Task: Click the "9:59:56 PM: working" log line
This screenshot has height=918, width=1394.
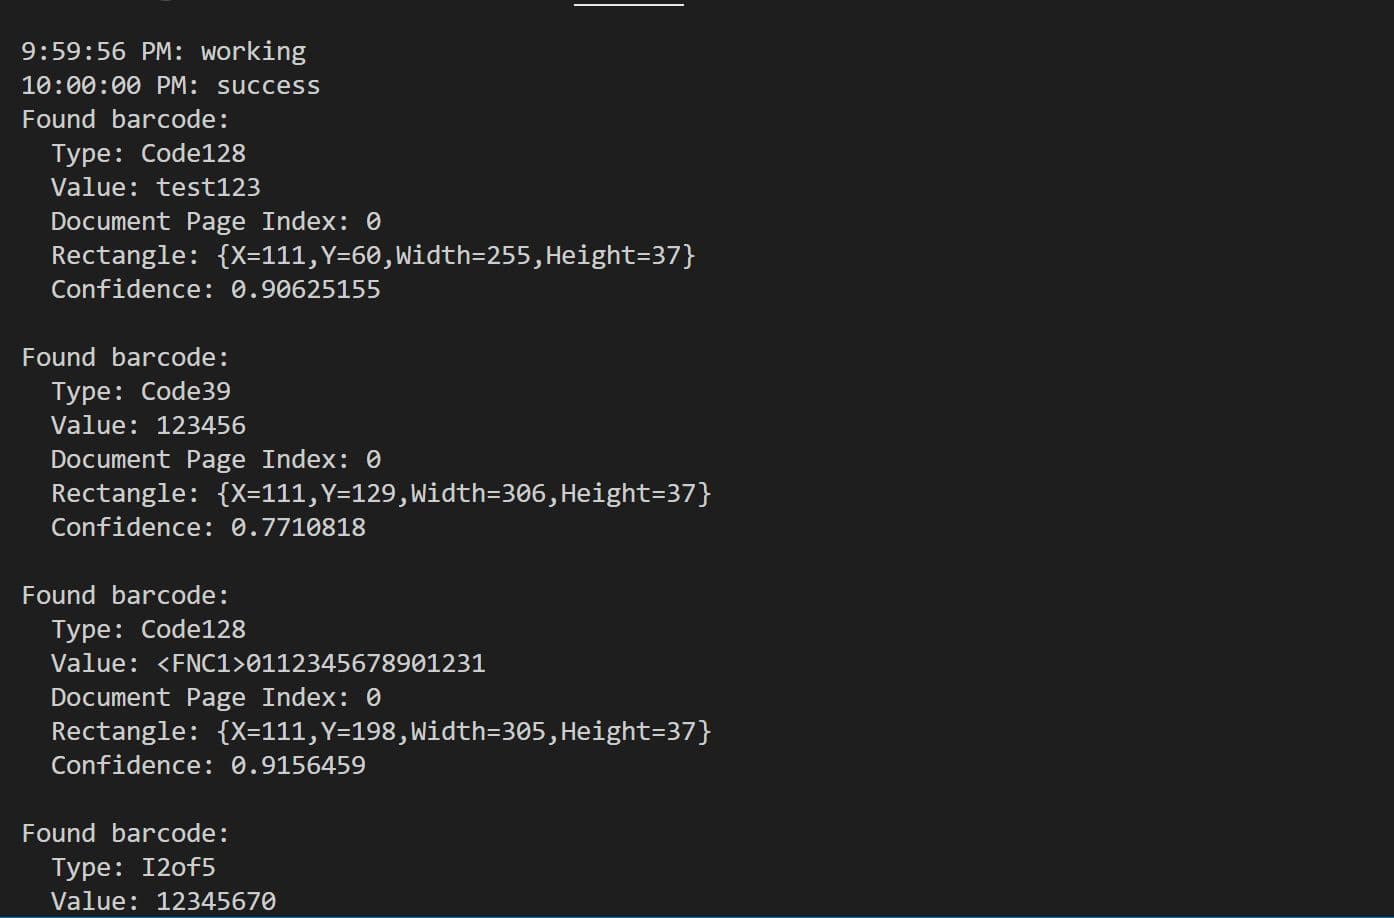Action: 163,51
